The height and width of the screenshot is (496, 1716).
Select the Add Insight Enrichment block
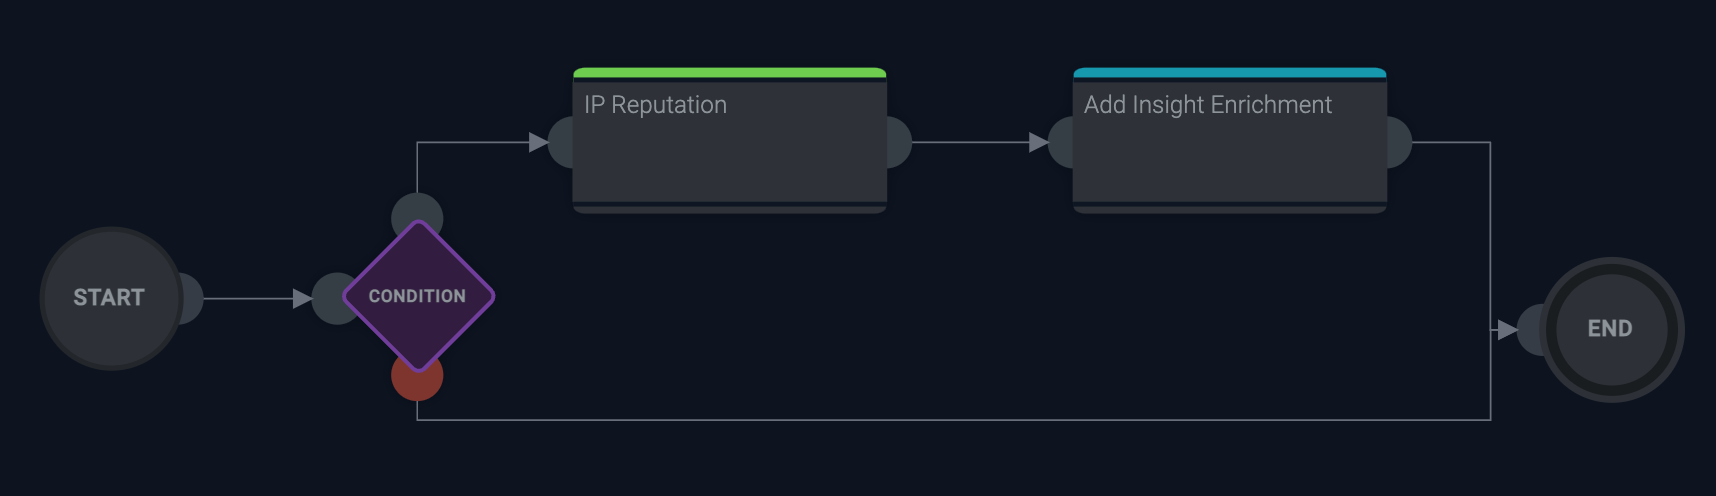coord(1229,150)
